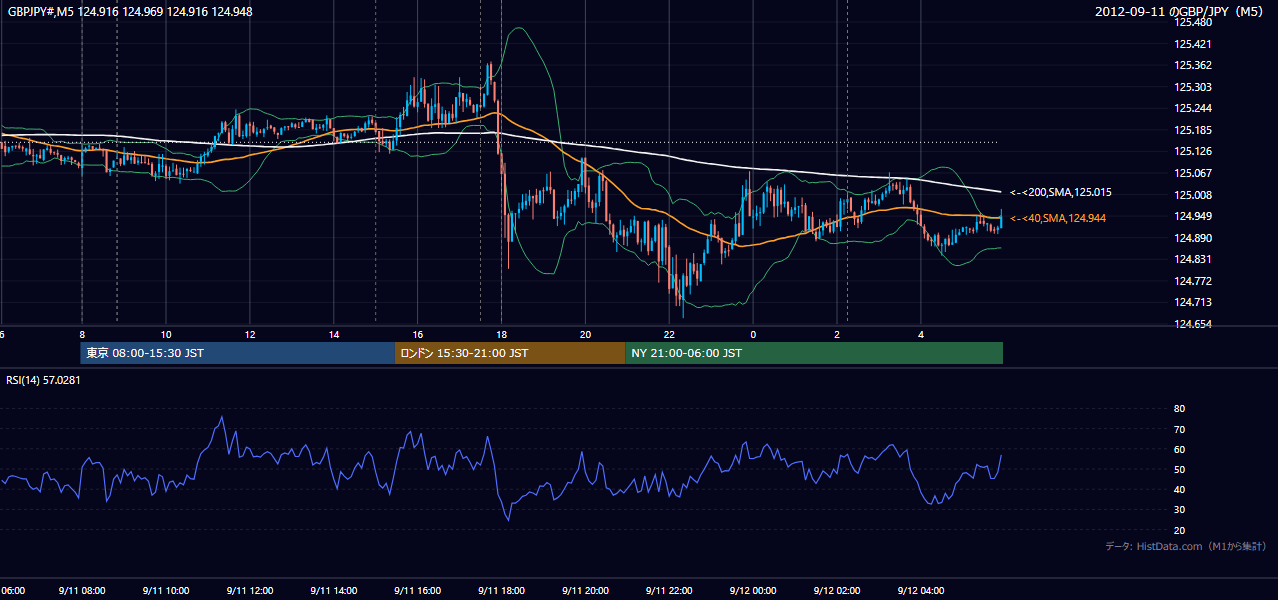Click RSI scale level 80
The height and width of the screenshot is (600, 1278).
pyautogui.click(x=1179, y=409)
